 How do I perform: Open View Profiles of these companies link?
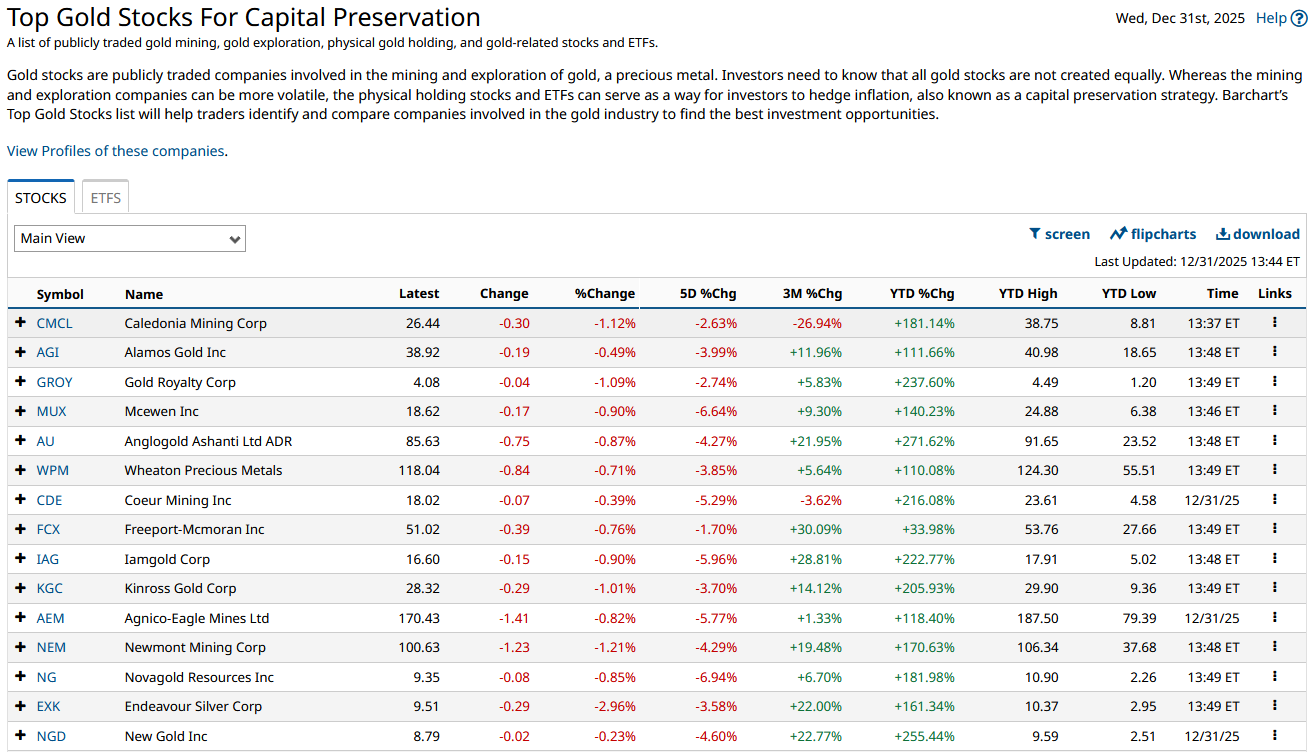[115, 151]
